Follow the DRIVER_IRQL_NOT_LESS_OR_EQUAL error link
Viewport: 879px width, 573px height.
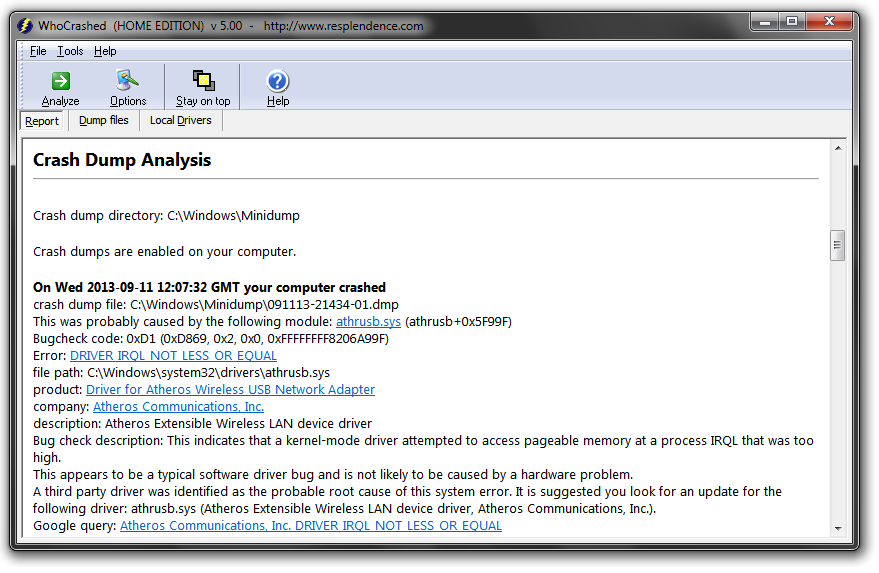coord(173,356)
